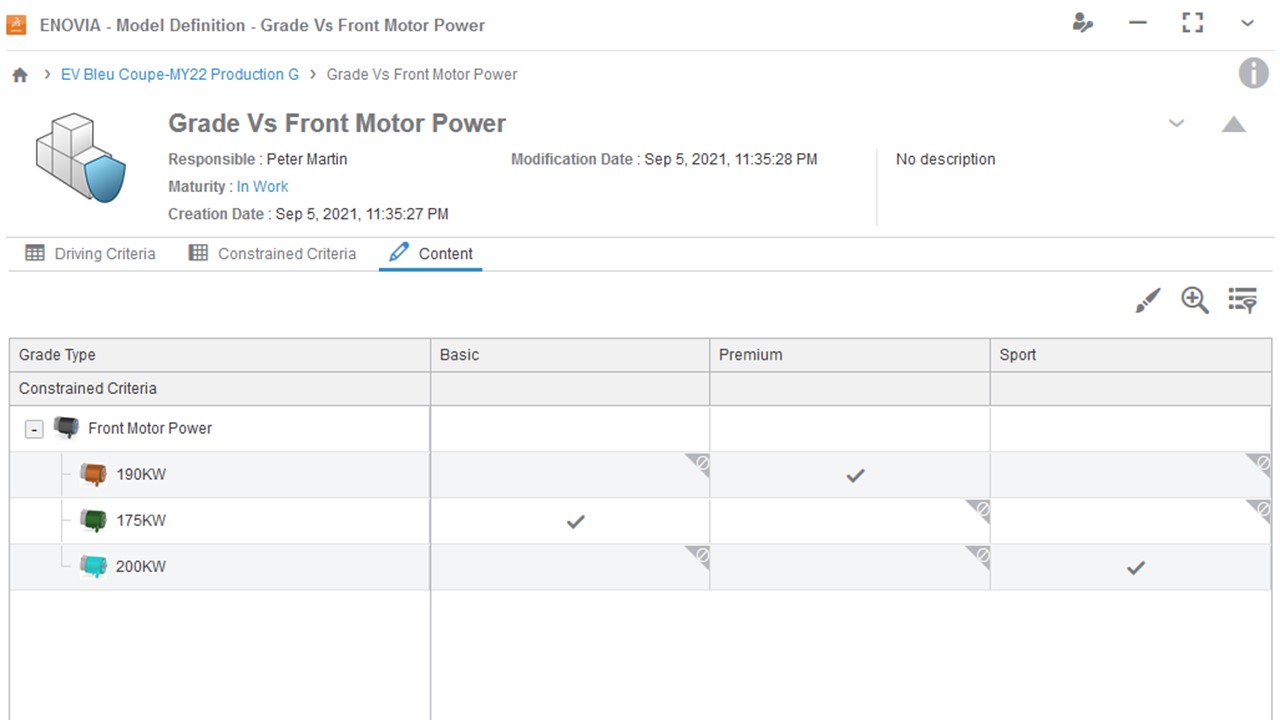The height and width of the screenshot is (720, 1280).
Task: Select the Content tab
Action: point(430,254)
